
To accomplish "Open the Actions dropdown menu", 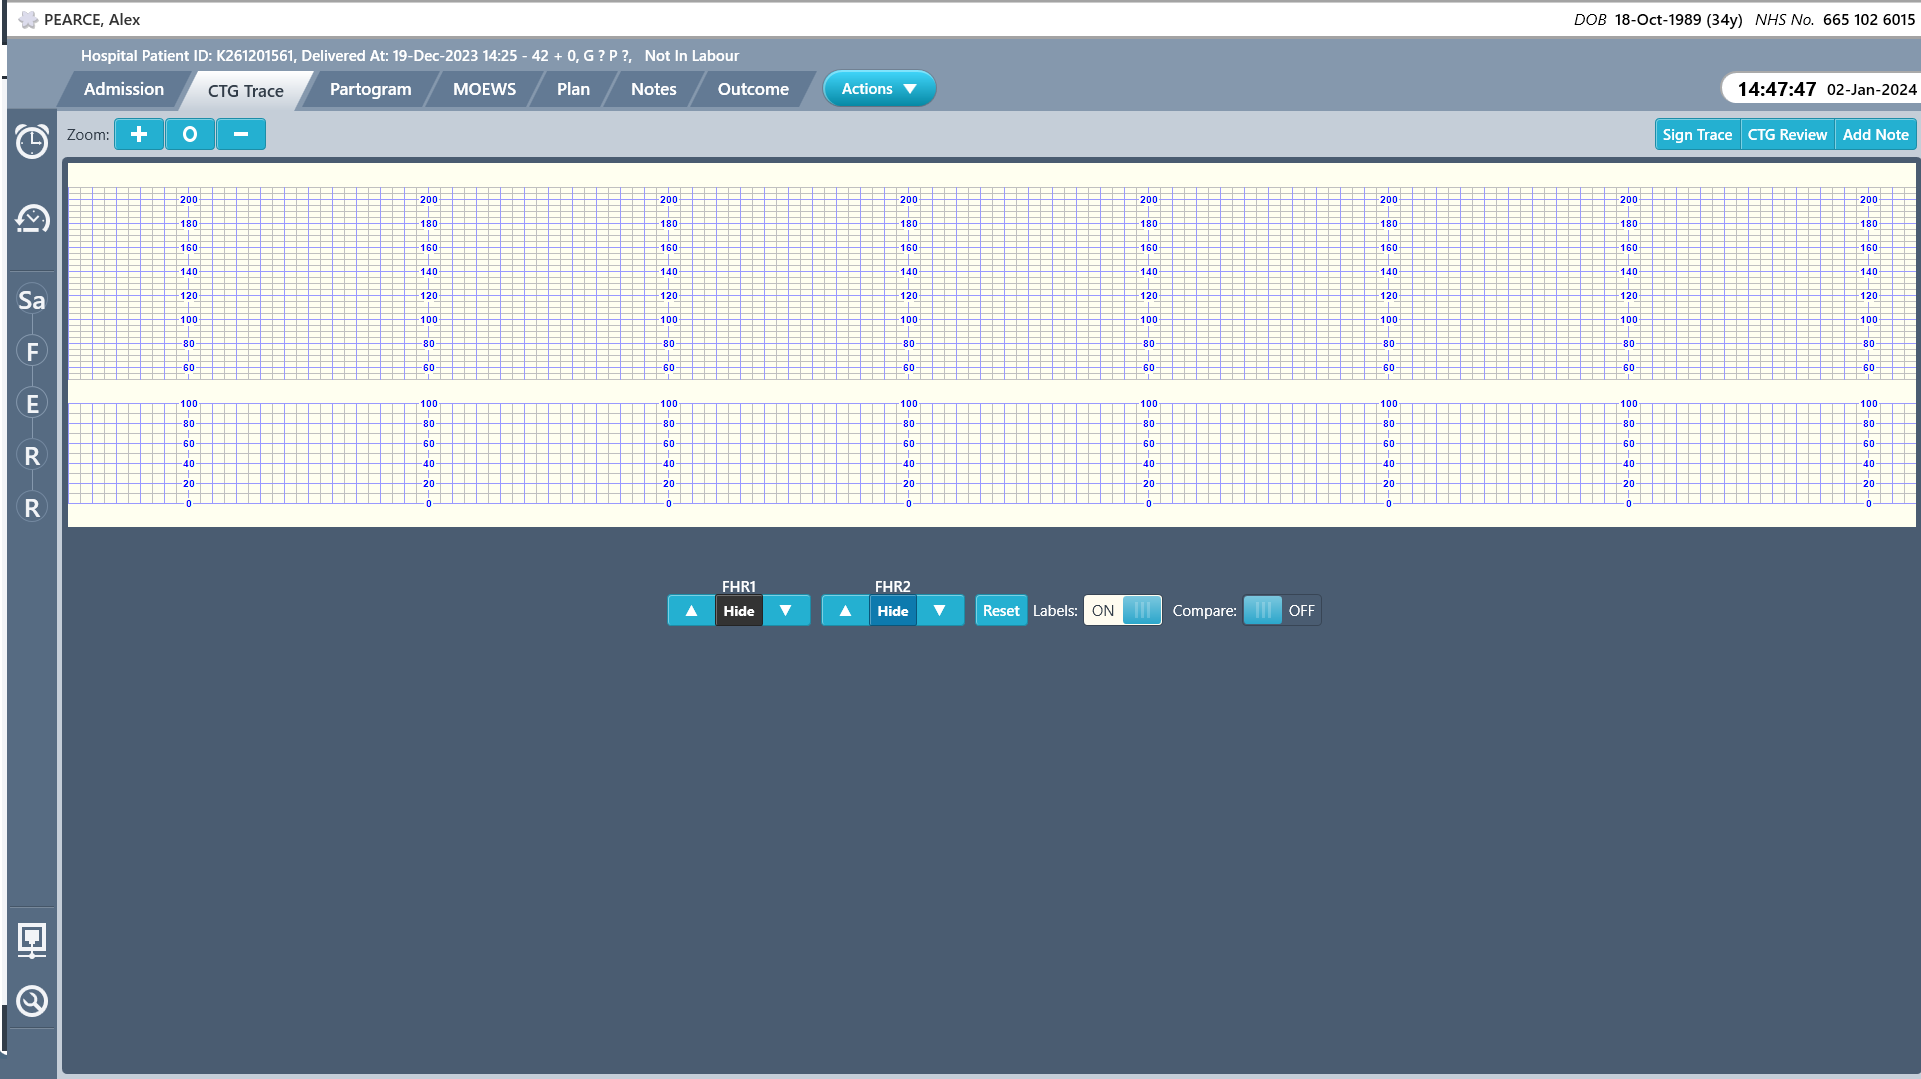I will tap(879, 88).
